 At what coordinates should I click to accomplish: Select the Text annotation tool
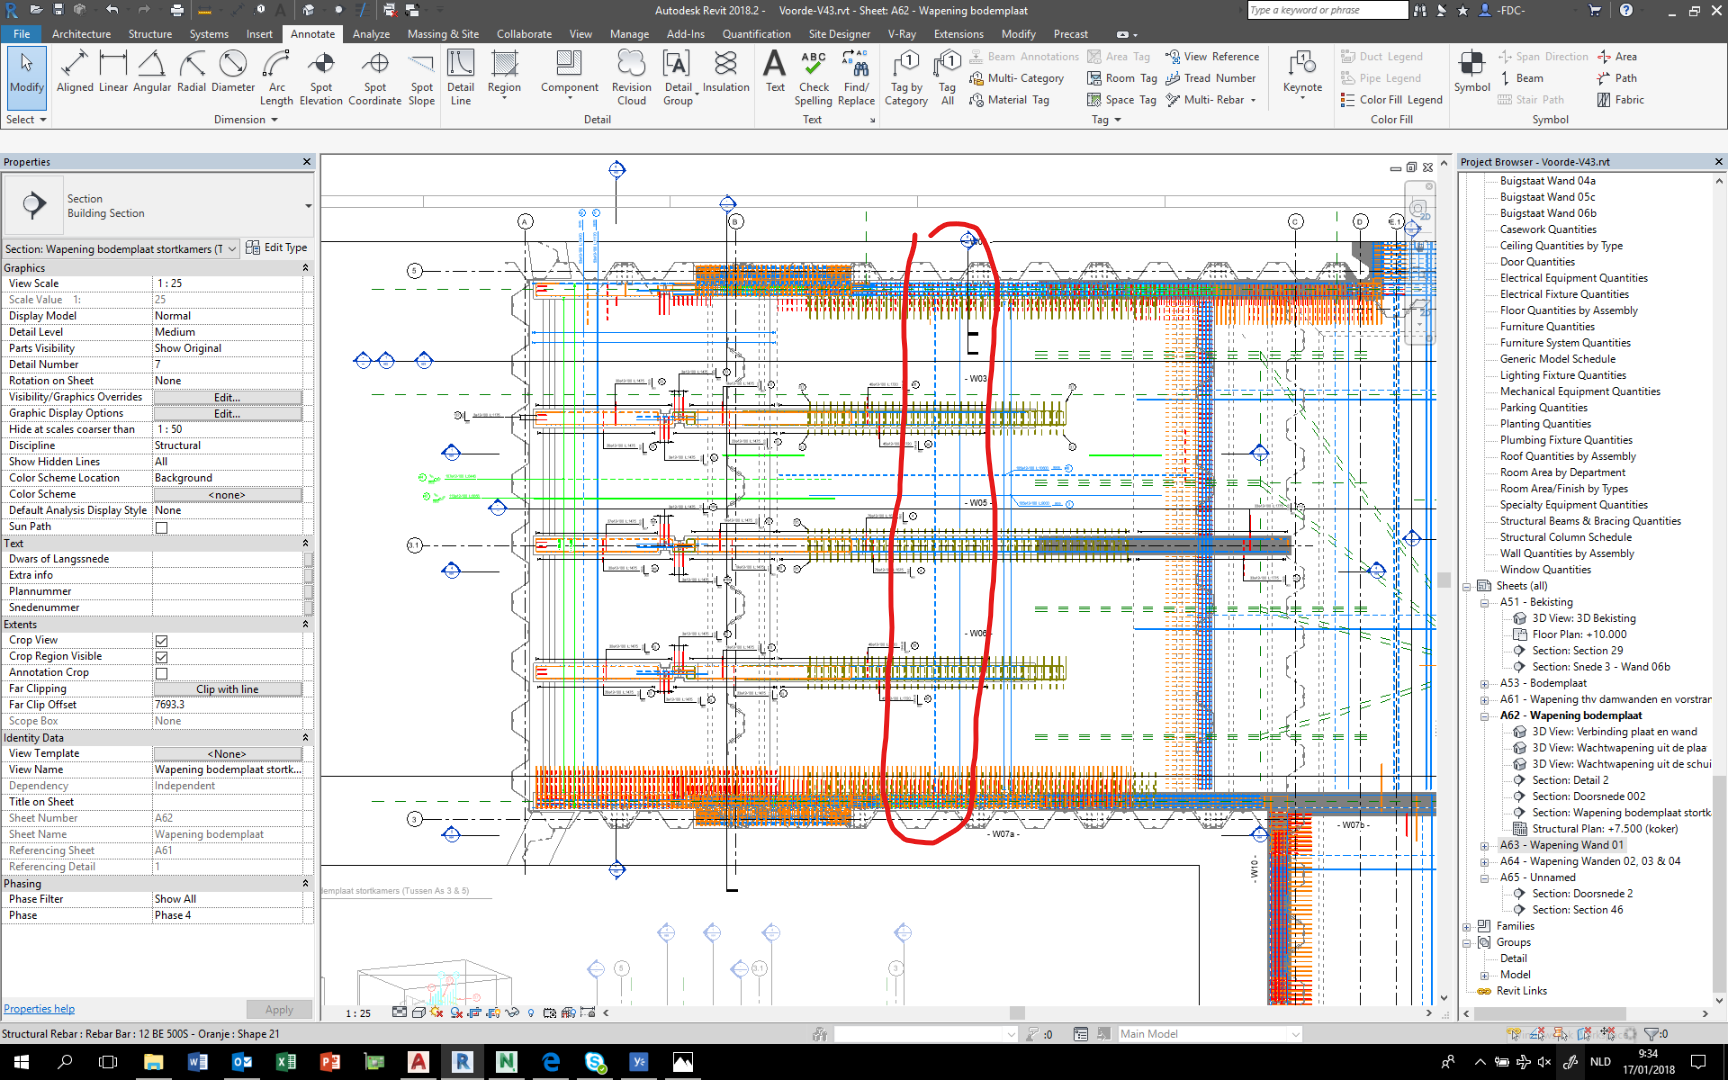point(774,75)
